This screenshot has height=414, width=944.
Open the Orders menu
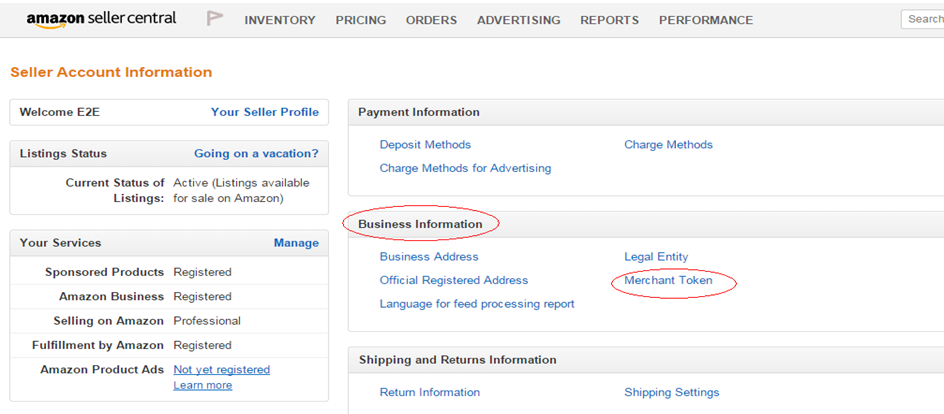point(431,20)
